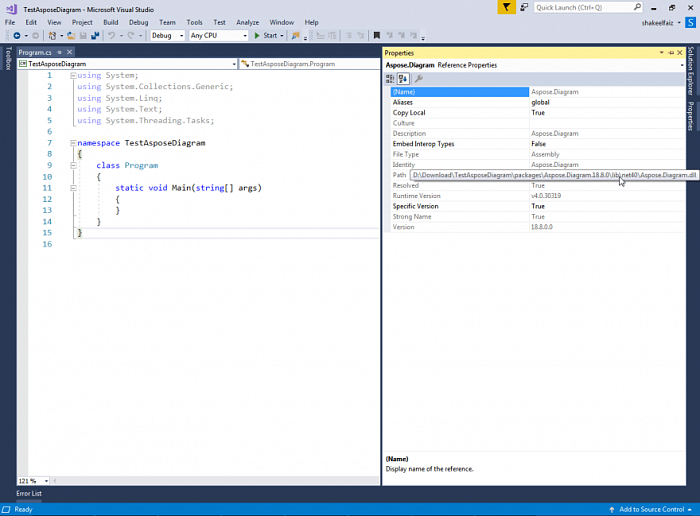
Task: Open the Analyze menu
Action: tap(248, 22)
